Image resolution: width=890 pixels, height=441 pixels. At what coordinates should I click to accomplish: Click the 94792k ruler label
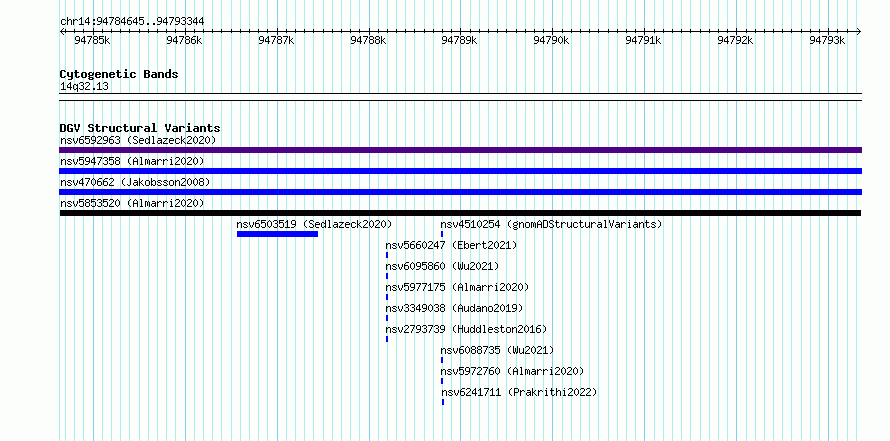pos(735,40)
